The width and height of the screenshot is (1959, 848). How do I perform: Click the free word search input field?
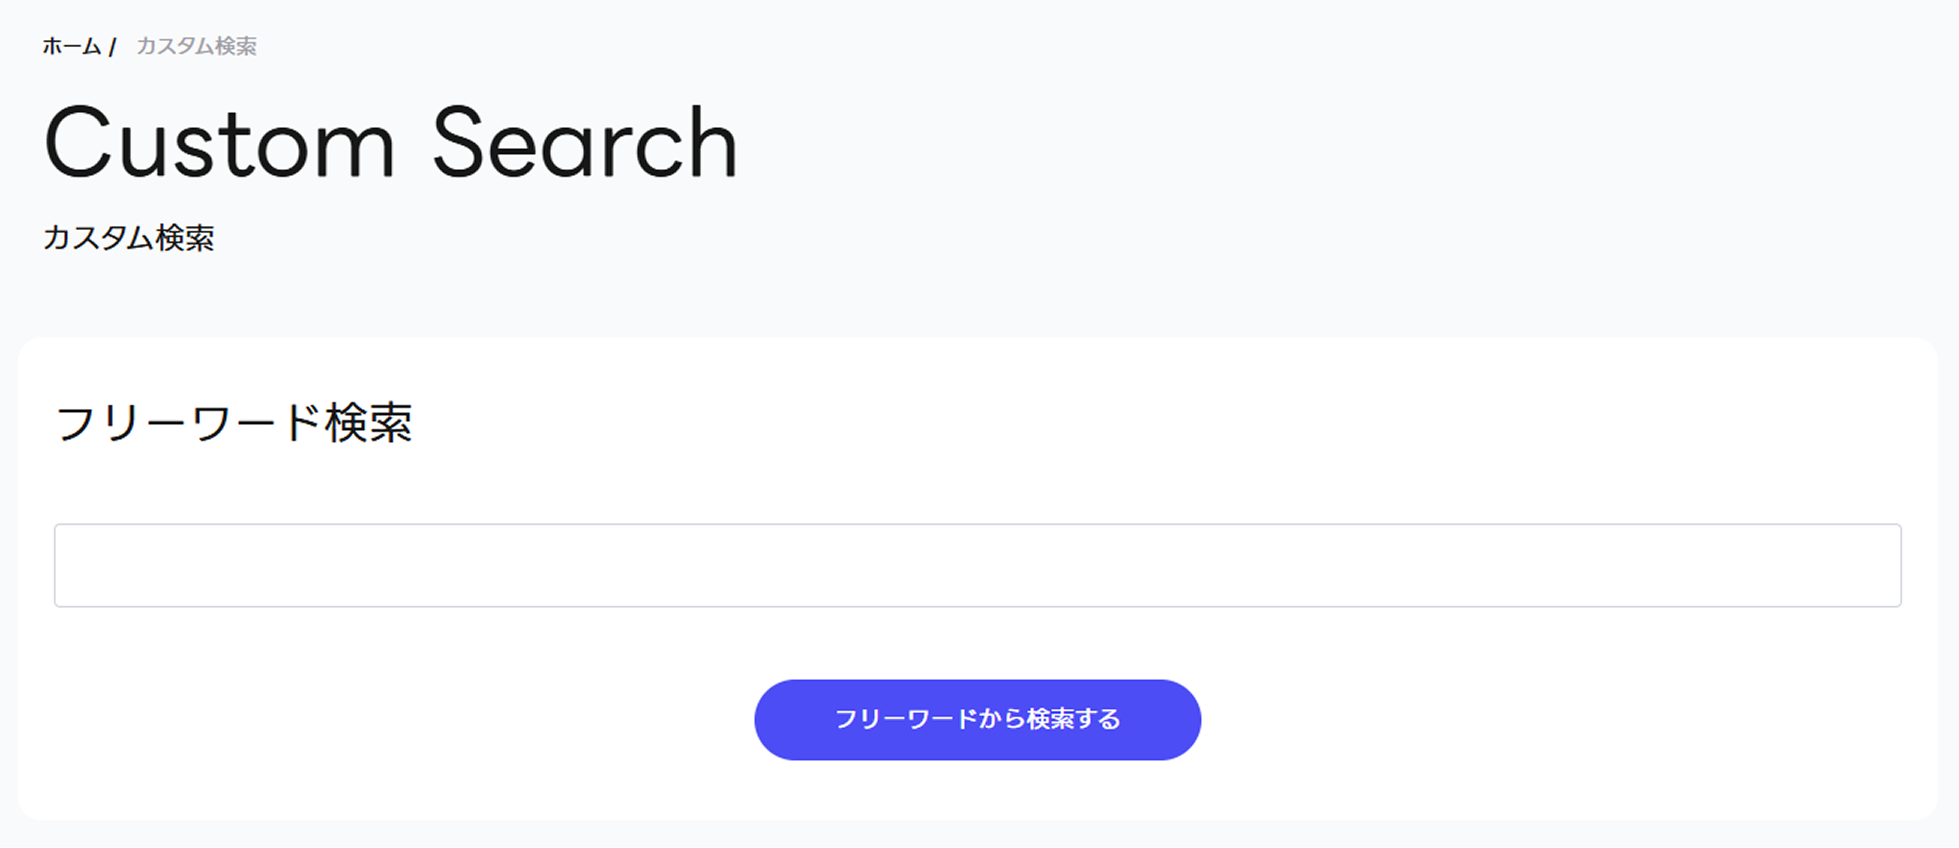click(977, 565)
